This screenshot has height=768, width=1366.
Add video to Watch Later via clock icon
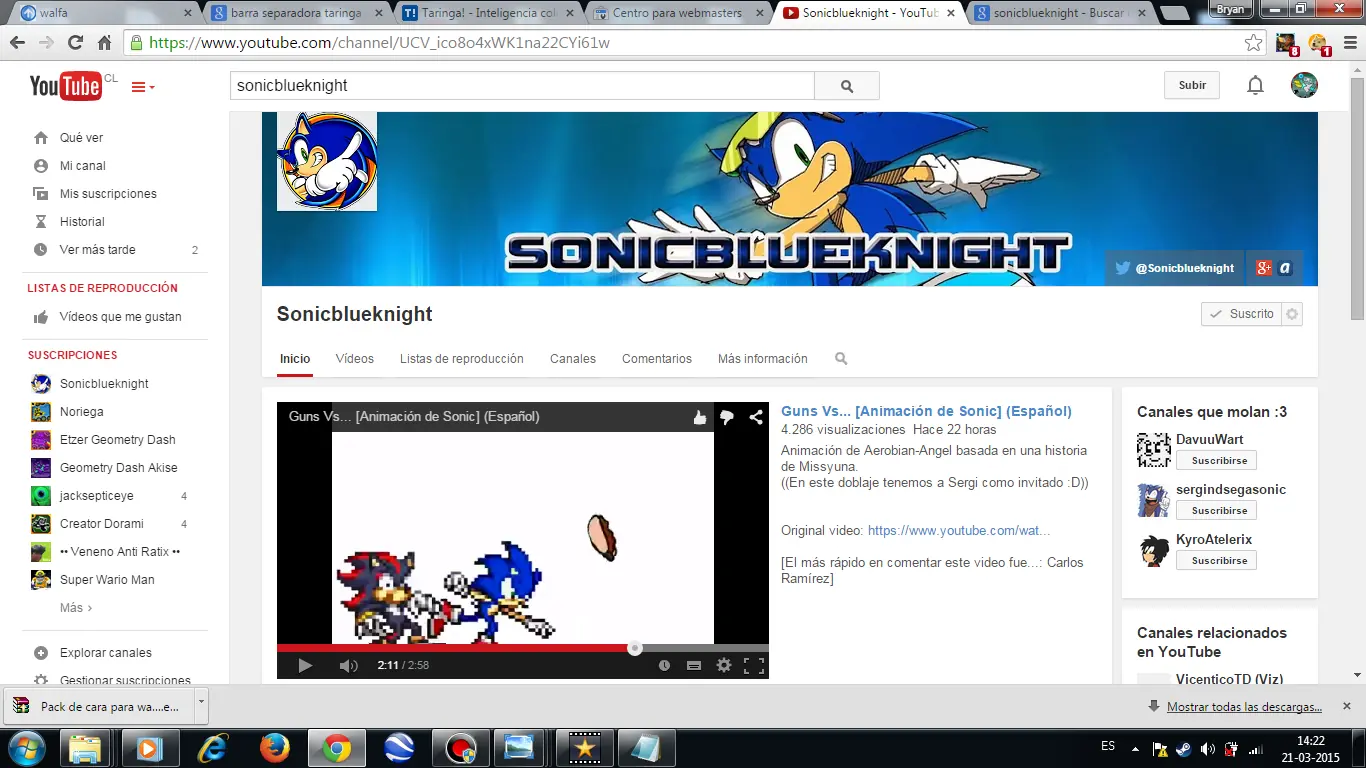(x=664, y=665)
